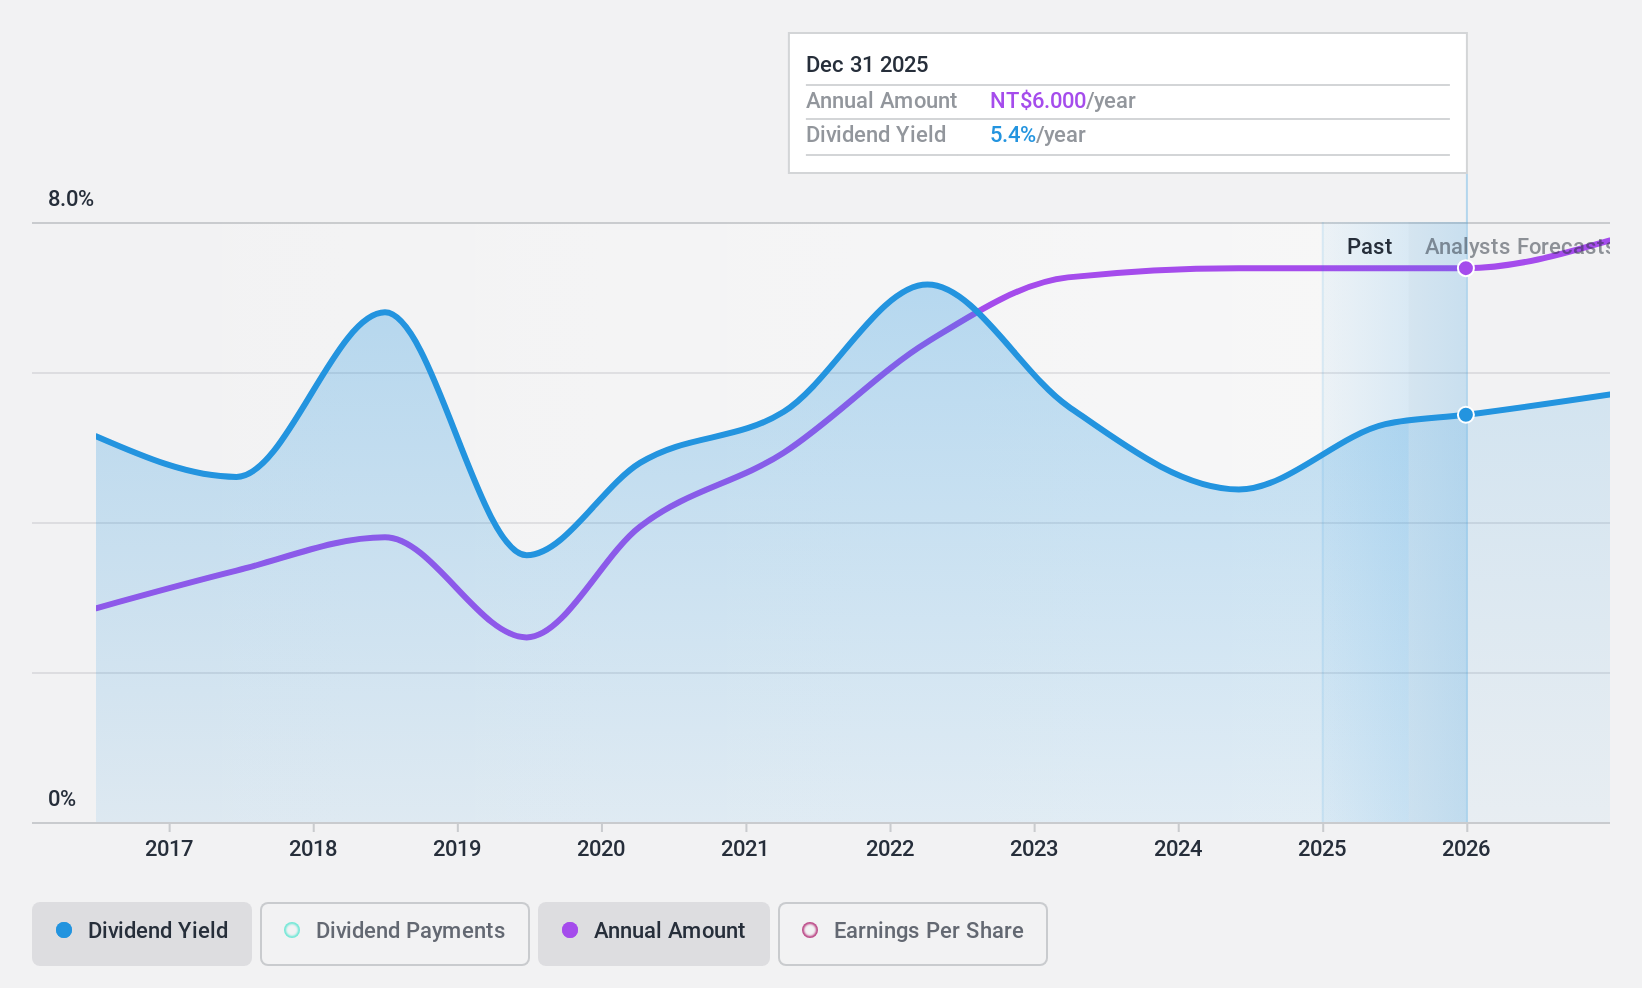Image resolution: width=1642 pixels, height=988 pixels.
Task: Click the 2019 x-axis label
Action: (457, 848)
